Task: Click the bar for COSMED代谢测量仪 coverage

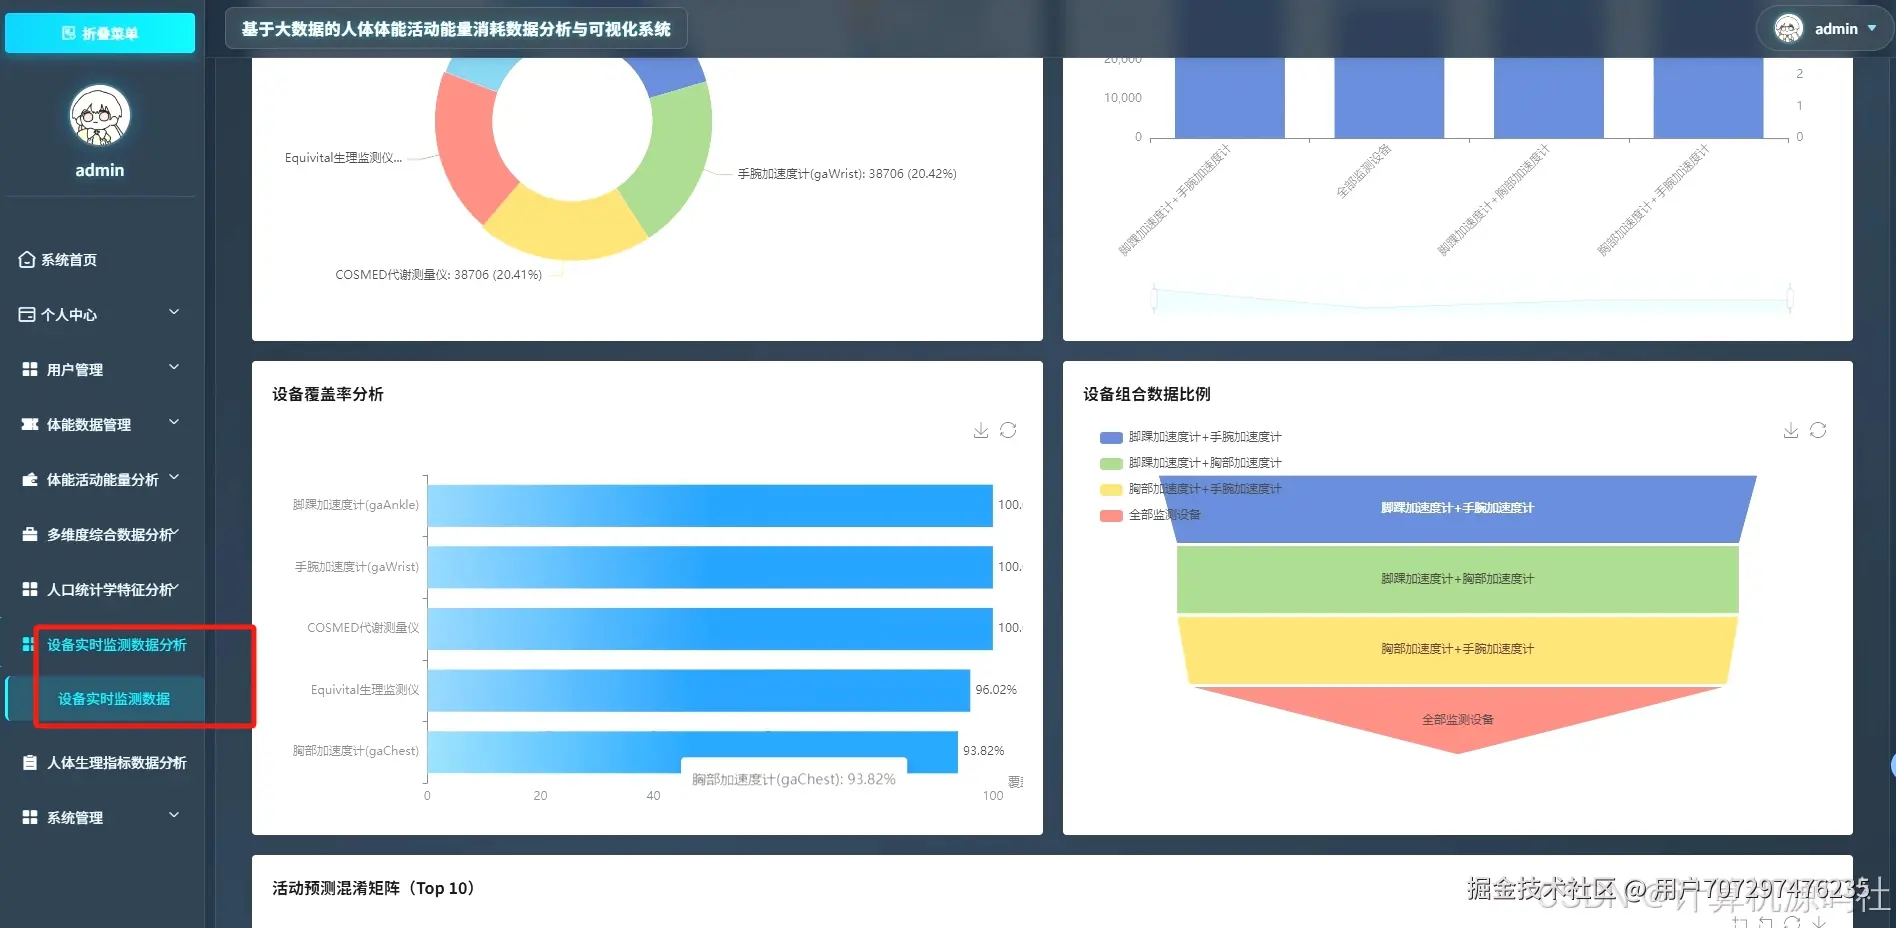Action: [710, 628]
